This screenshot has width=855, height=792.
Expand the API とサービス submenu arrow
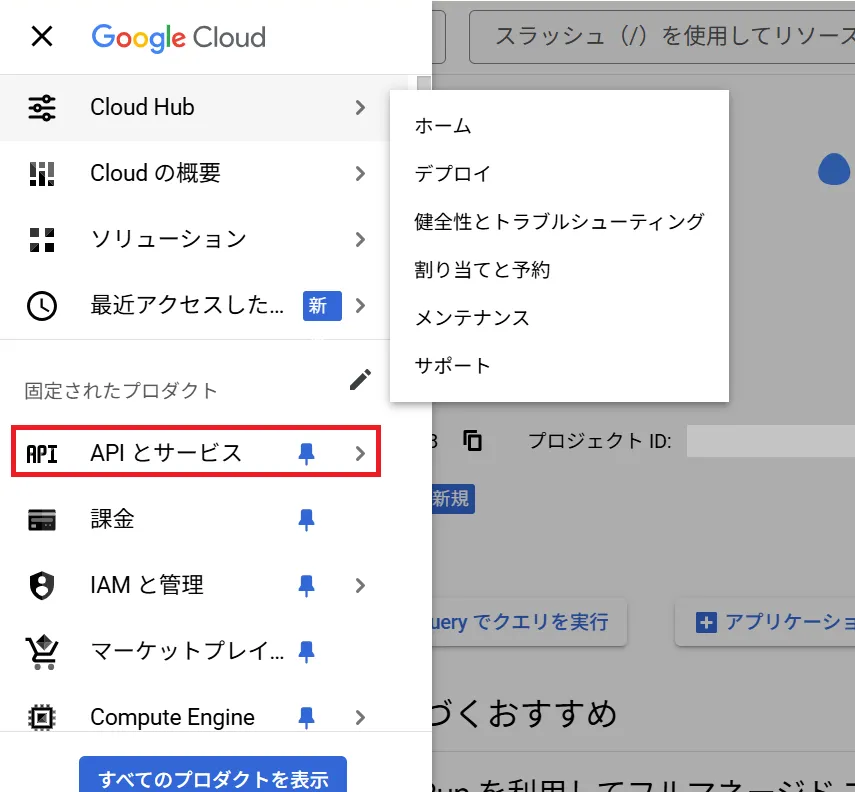tap(360, 453)
